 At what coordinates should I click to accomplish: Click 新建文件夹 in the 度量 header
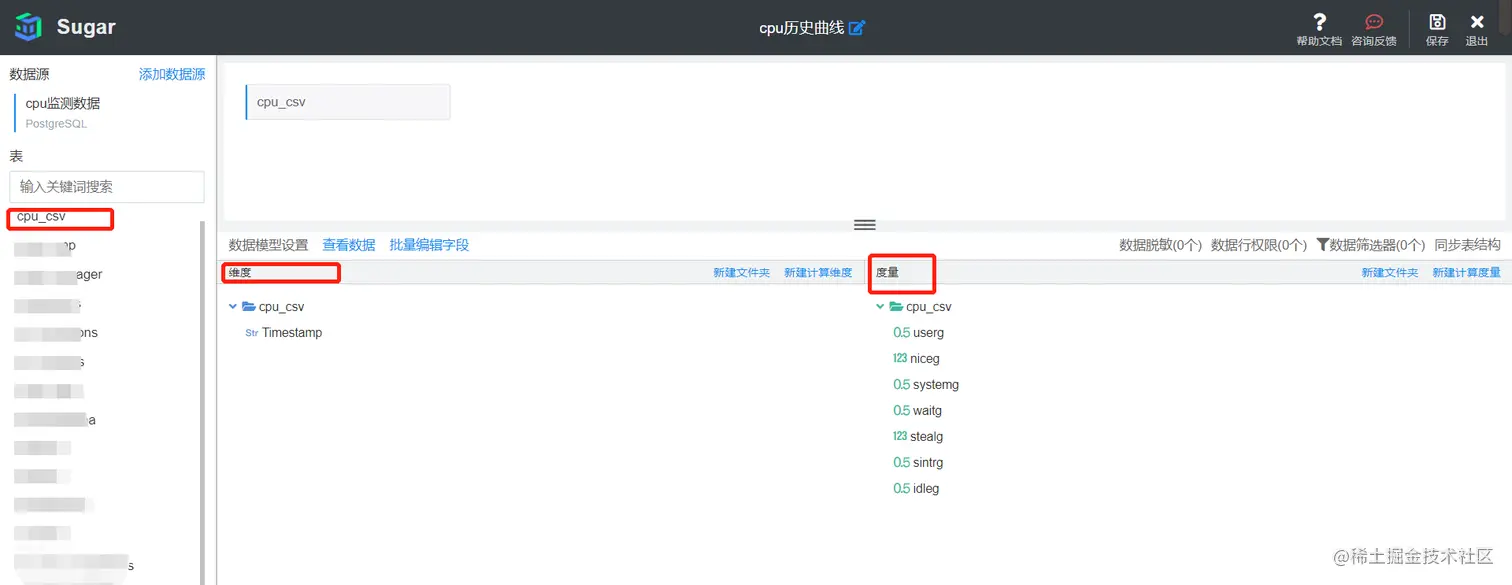point(1389,273)
